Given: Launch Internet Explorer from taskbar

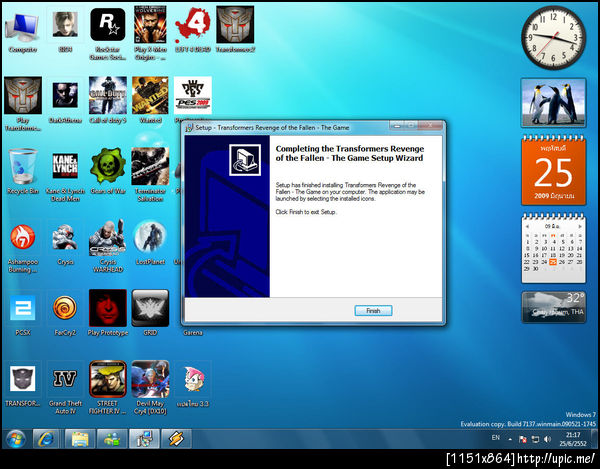Looking at the screenshot, I should [x=46, y=439].
